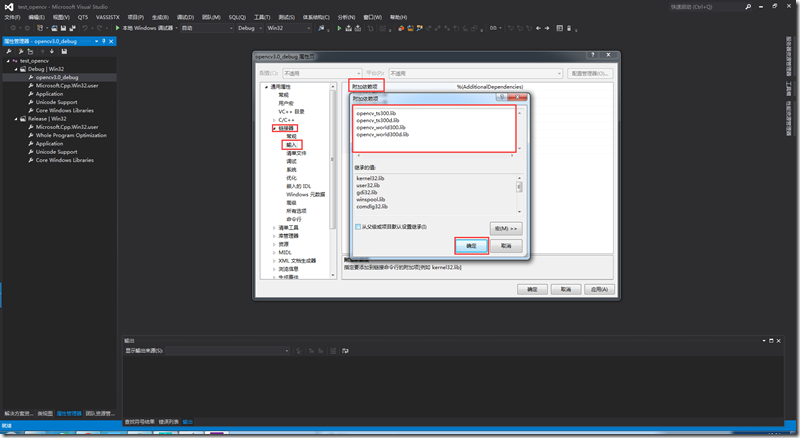Click the Undo toolbar icon

pos(85,28)
